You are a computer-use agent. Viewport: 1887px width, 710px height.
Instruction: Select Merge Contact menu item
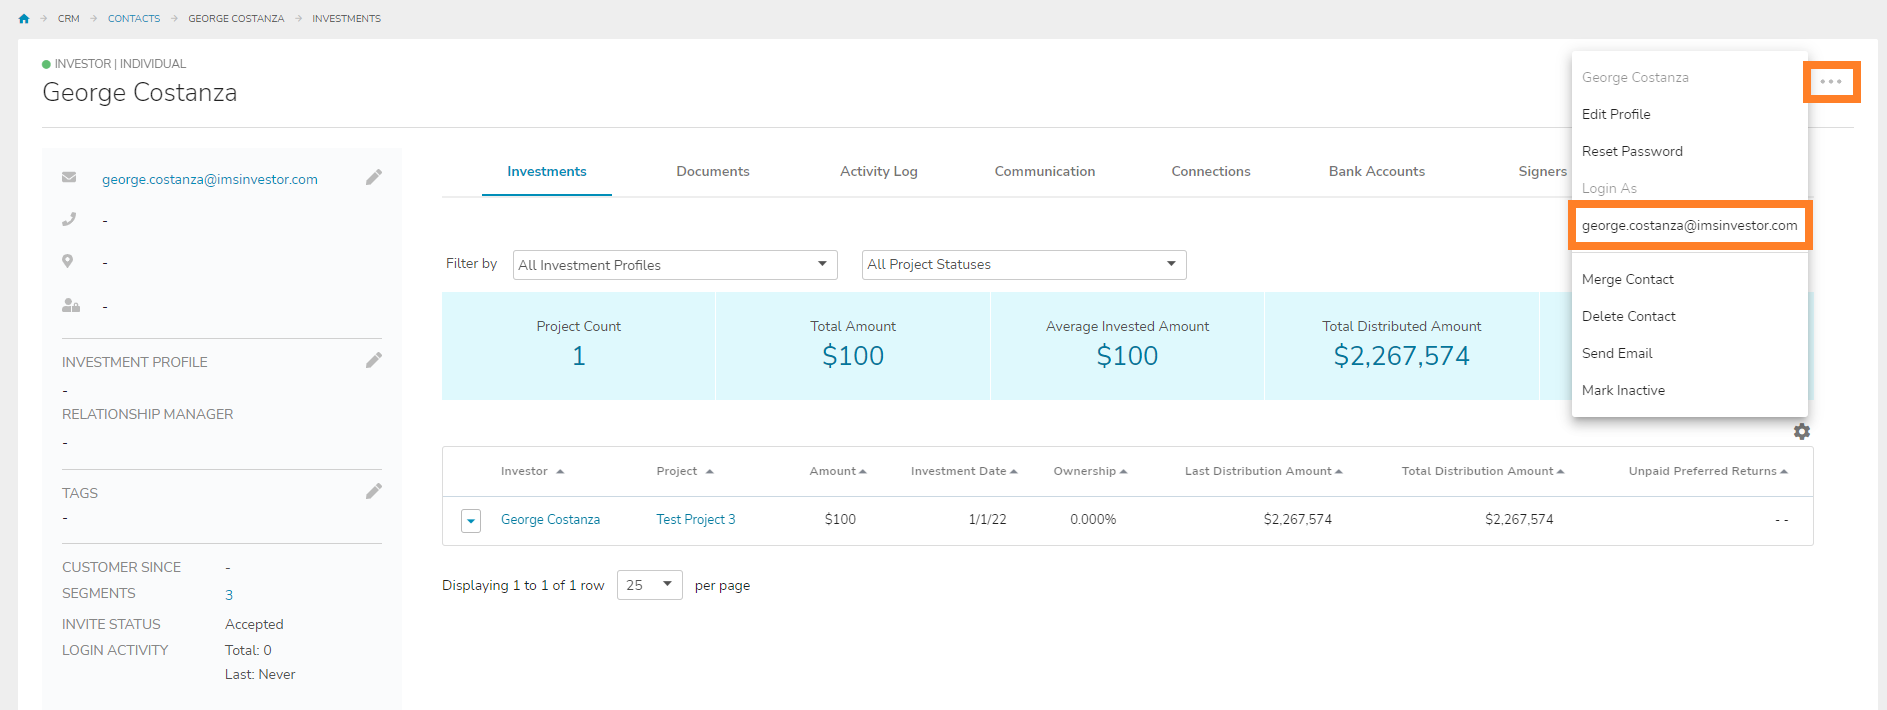coord(1690,279)
